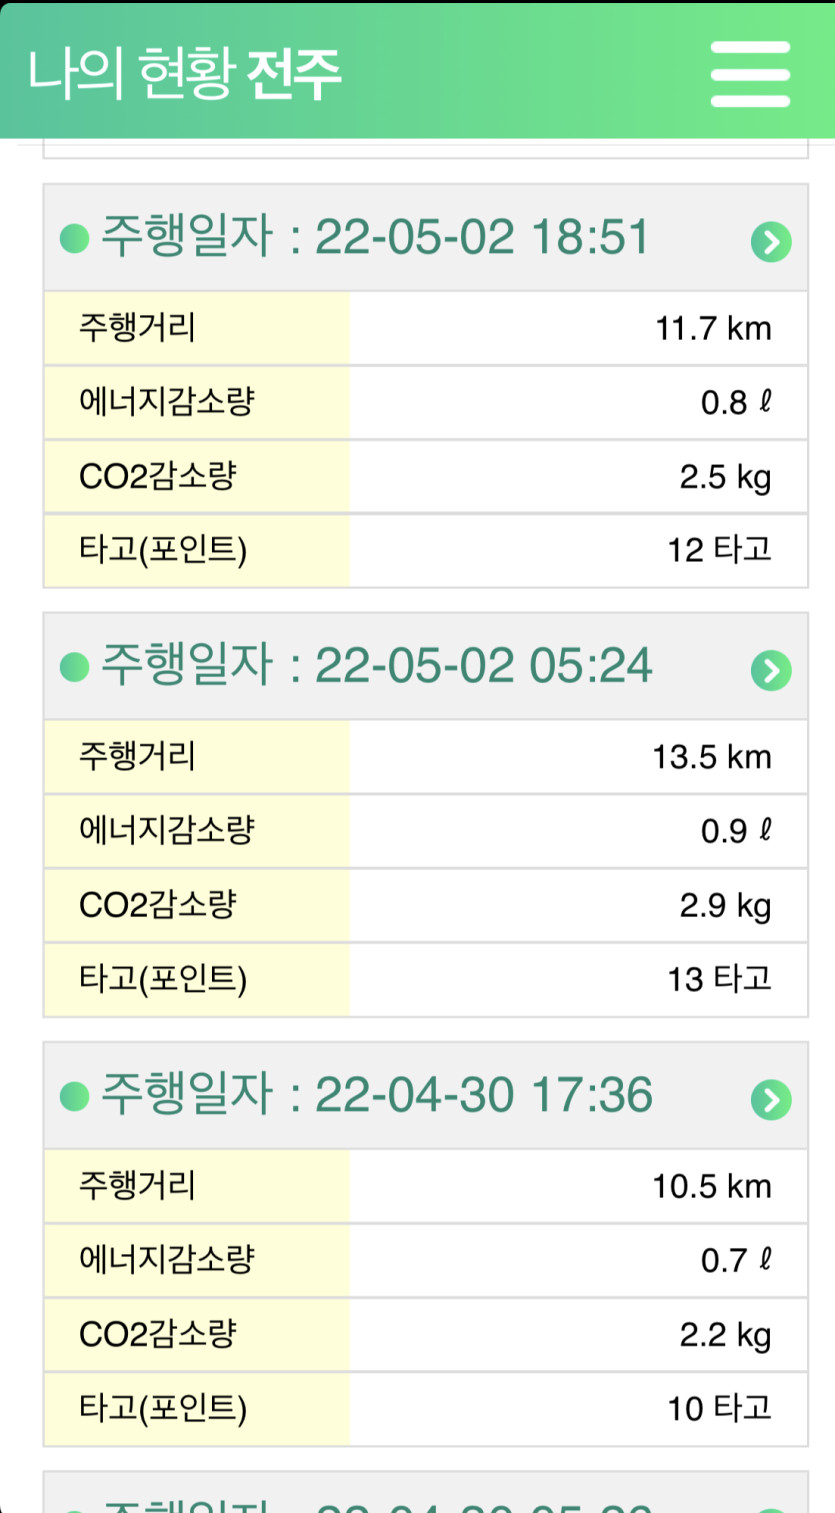Select the 2.9 kg CO2감소량 row
The width and height of the screenshot is (835, 1513).
(x=425, y=905)
